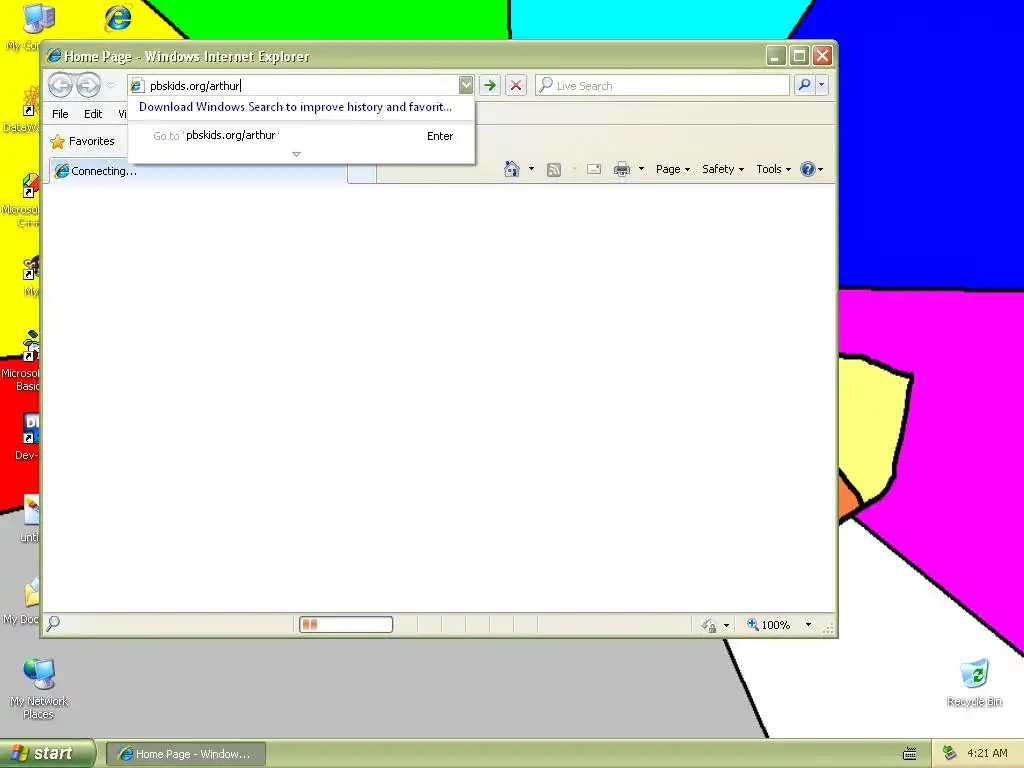Screen dimensions: 1024x768
Task: Click the 100% zoom level button
Action: [769, 625]
